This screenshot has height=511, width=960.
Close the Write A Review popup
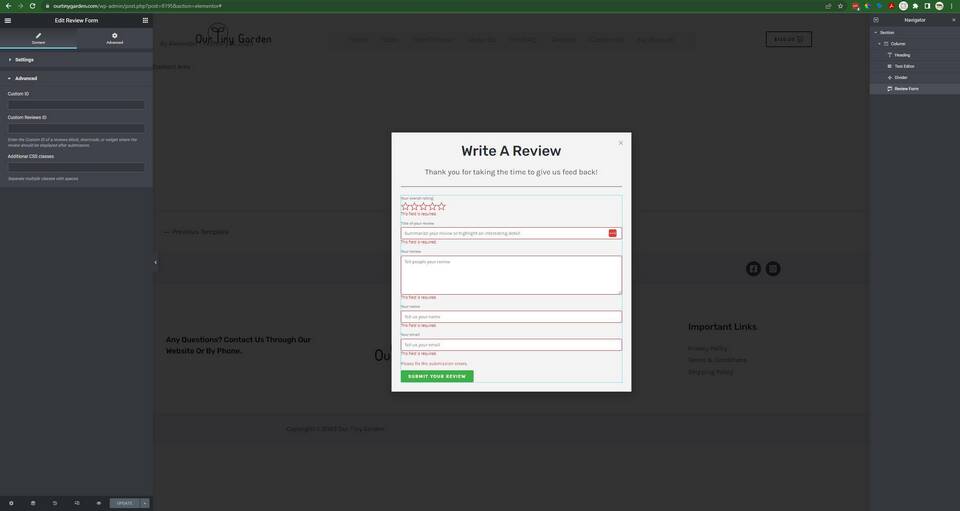(x=621, y=143)
